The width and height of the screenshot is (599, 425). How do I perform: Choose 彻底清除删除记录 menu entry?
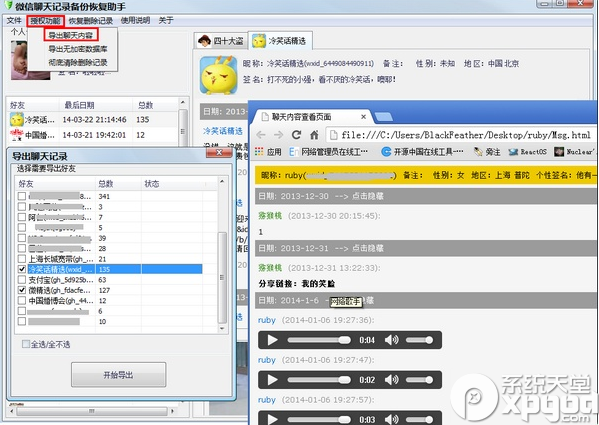click(78, 62)
